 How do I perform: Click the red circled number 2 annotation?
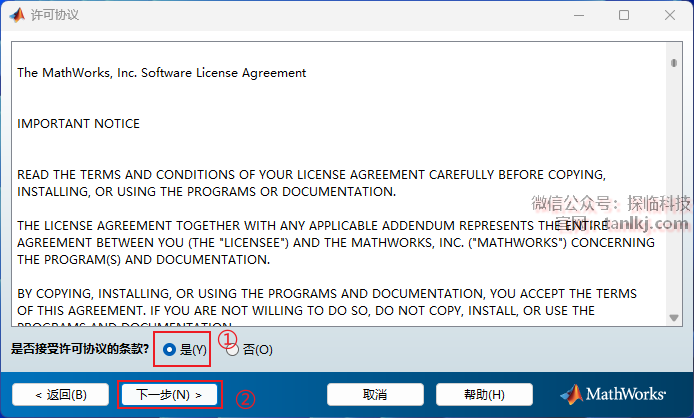pos(245,397)
